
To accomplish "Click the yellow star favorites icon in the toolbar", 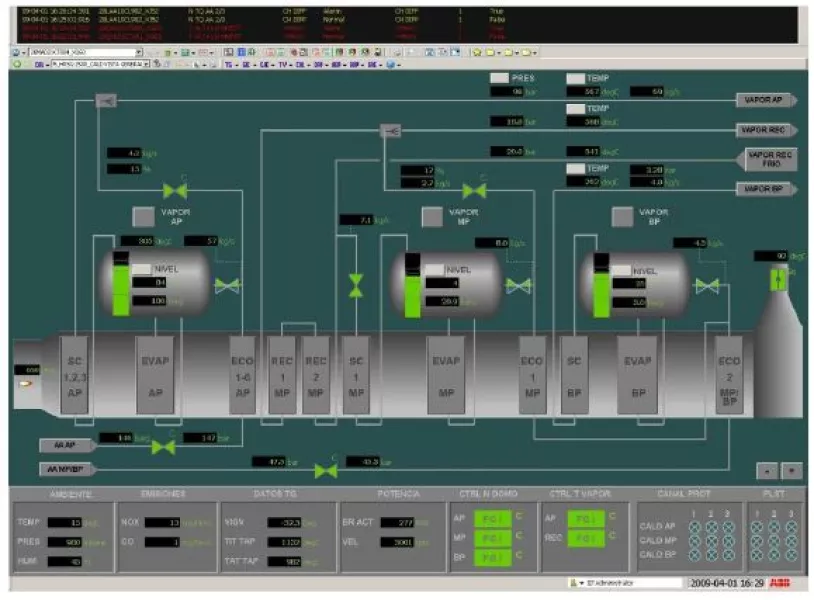I will (478, 52).
